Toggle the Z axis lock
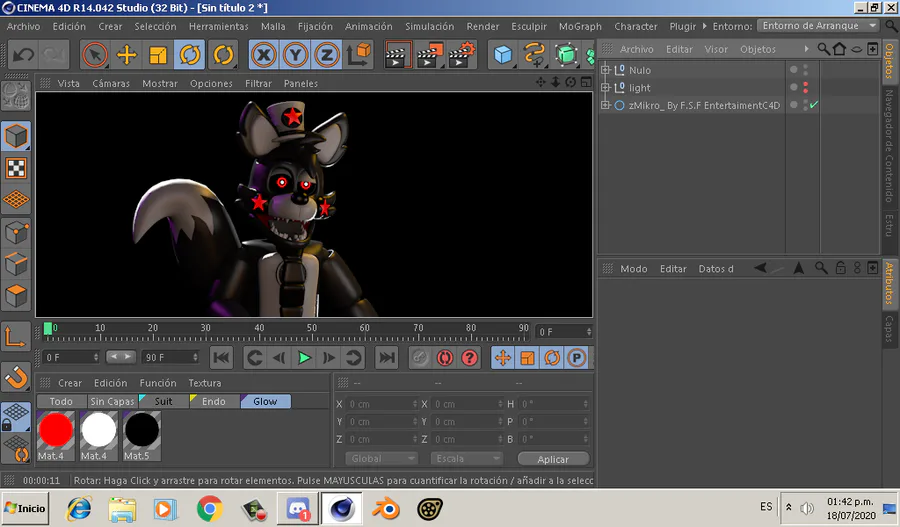 click(327, 55)
